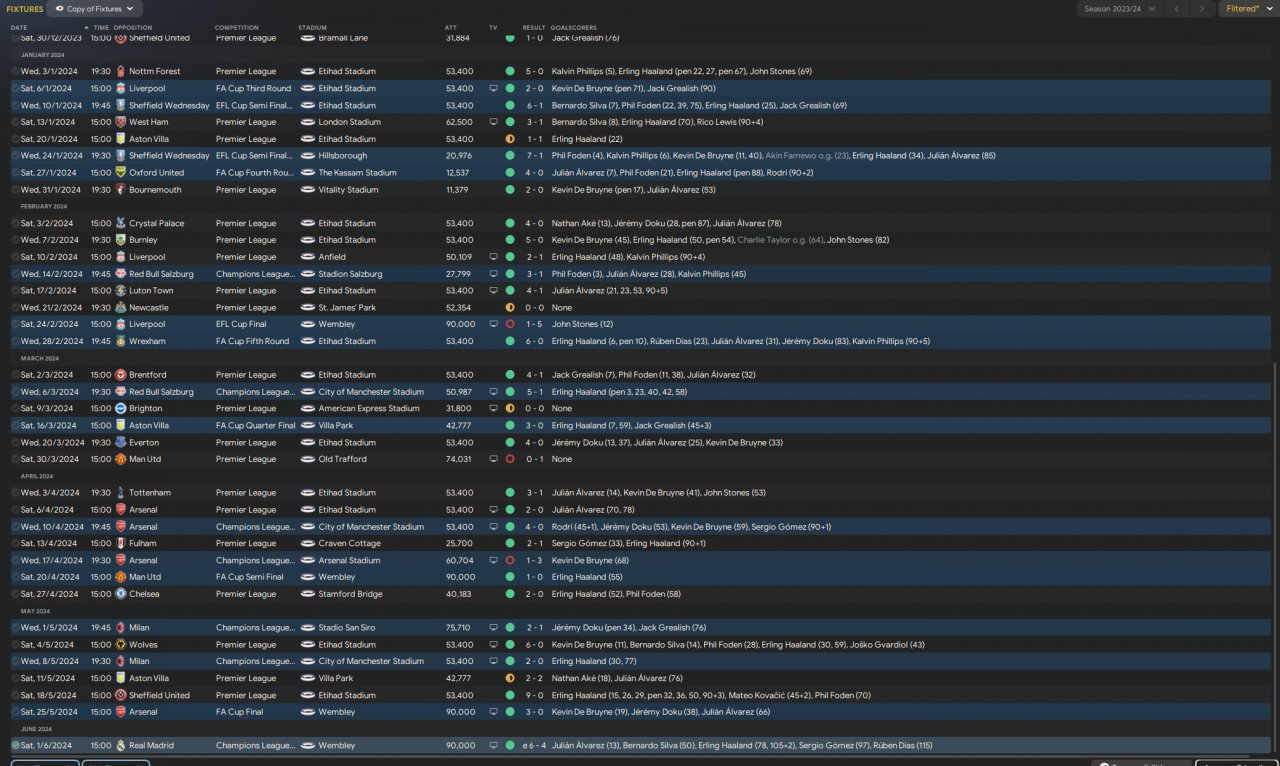The height and width of the screenshot is (766, 1280).
Task: Click the TV icon on the Real Madrid row
Action: click(493, 745)
